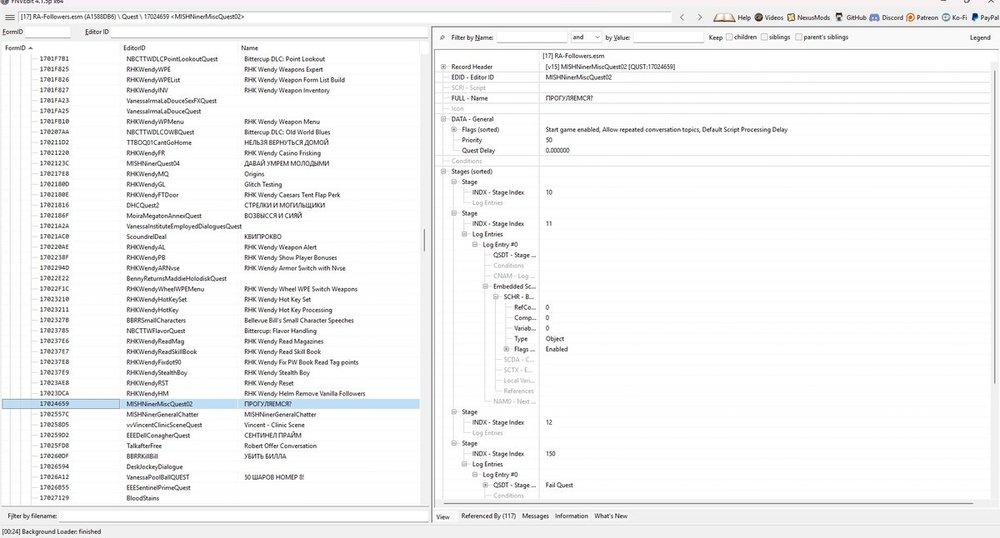Open the Information tab
This screenshot has height=538, width=1000.
pyautogui.click(x=571, y=516)
